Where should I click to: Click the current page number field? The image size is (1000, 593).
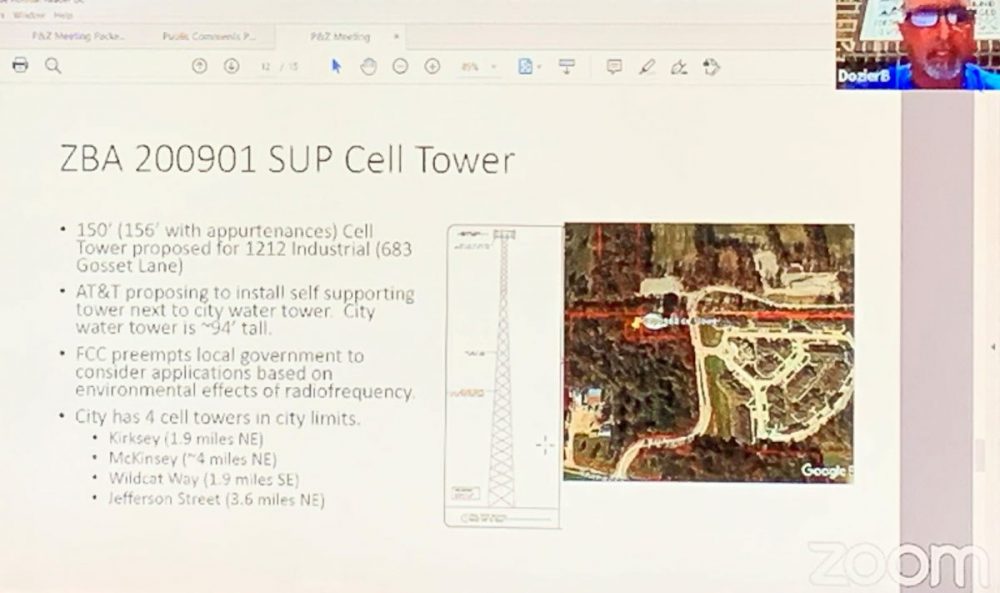pos(267,66)
